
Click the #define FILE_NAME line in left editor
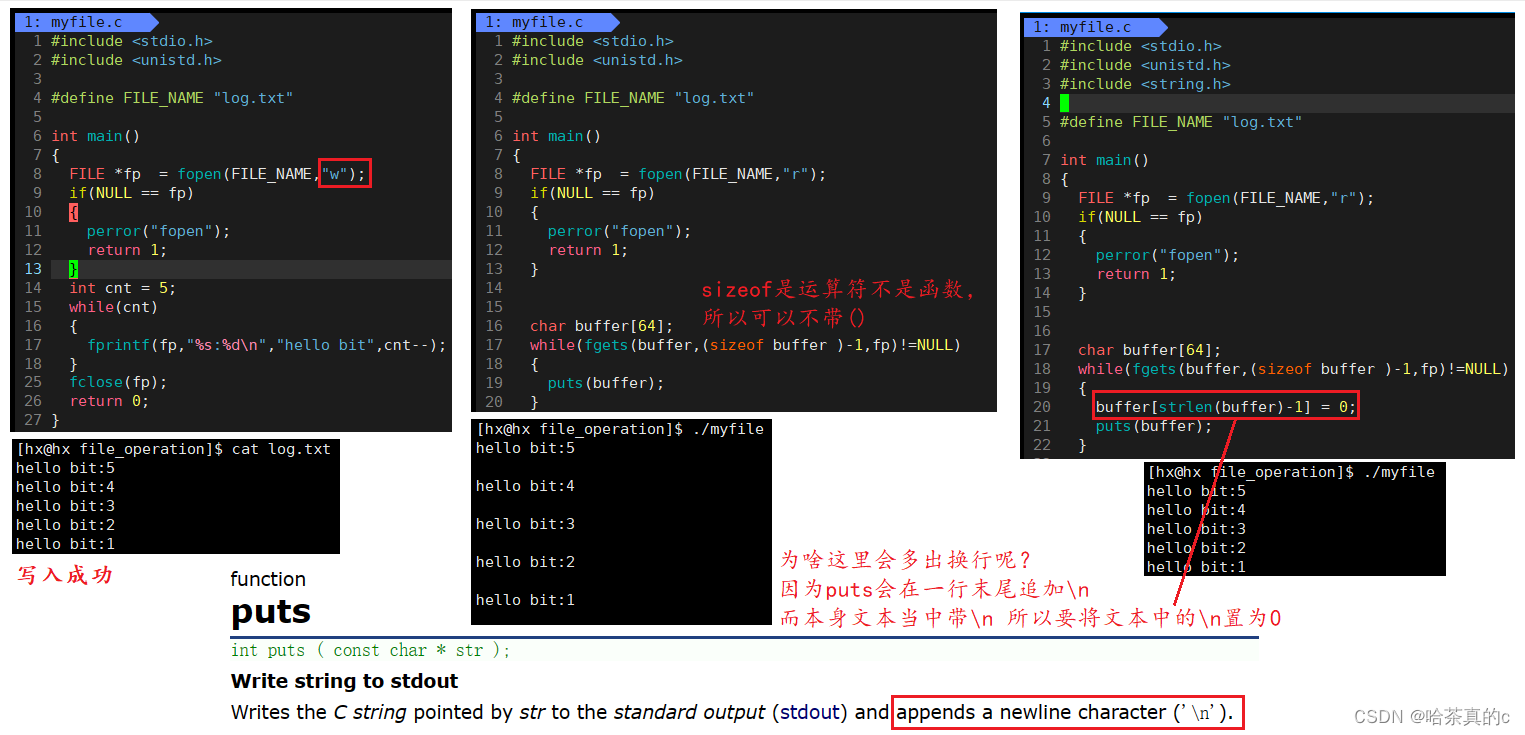pyautogui.click(x=172, y=98)
